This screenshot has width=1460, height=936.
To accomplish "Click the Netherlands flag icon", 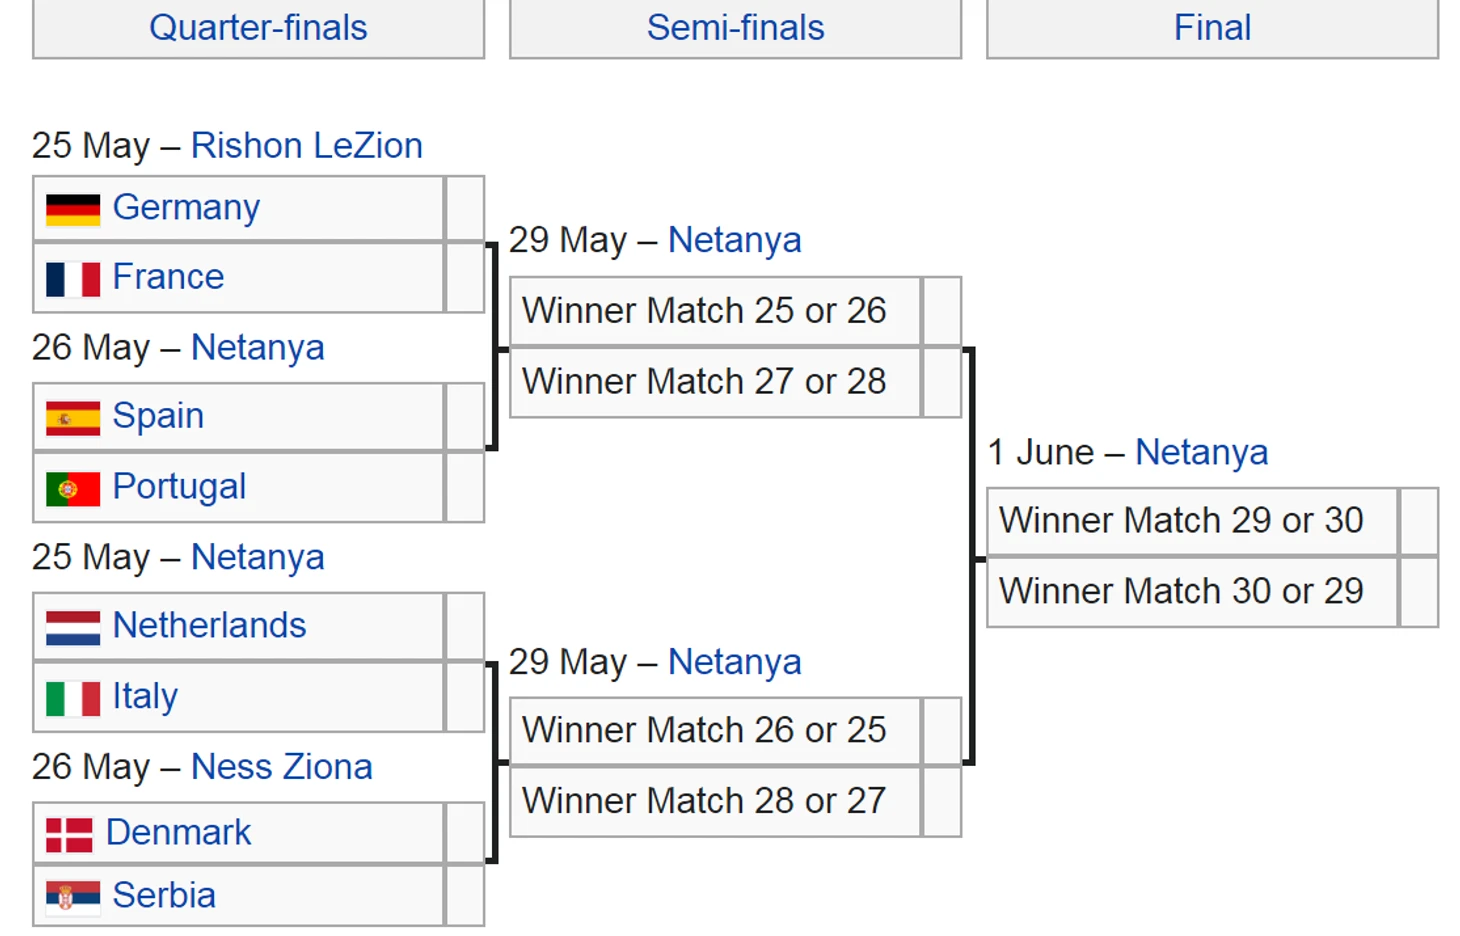I will coord(73,628).
